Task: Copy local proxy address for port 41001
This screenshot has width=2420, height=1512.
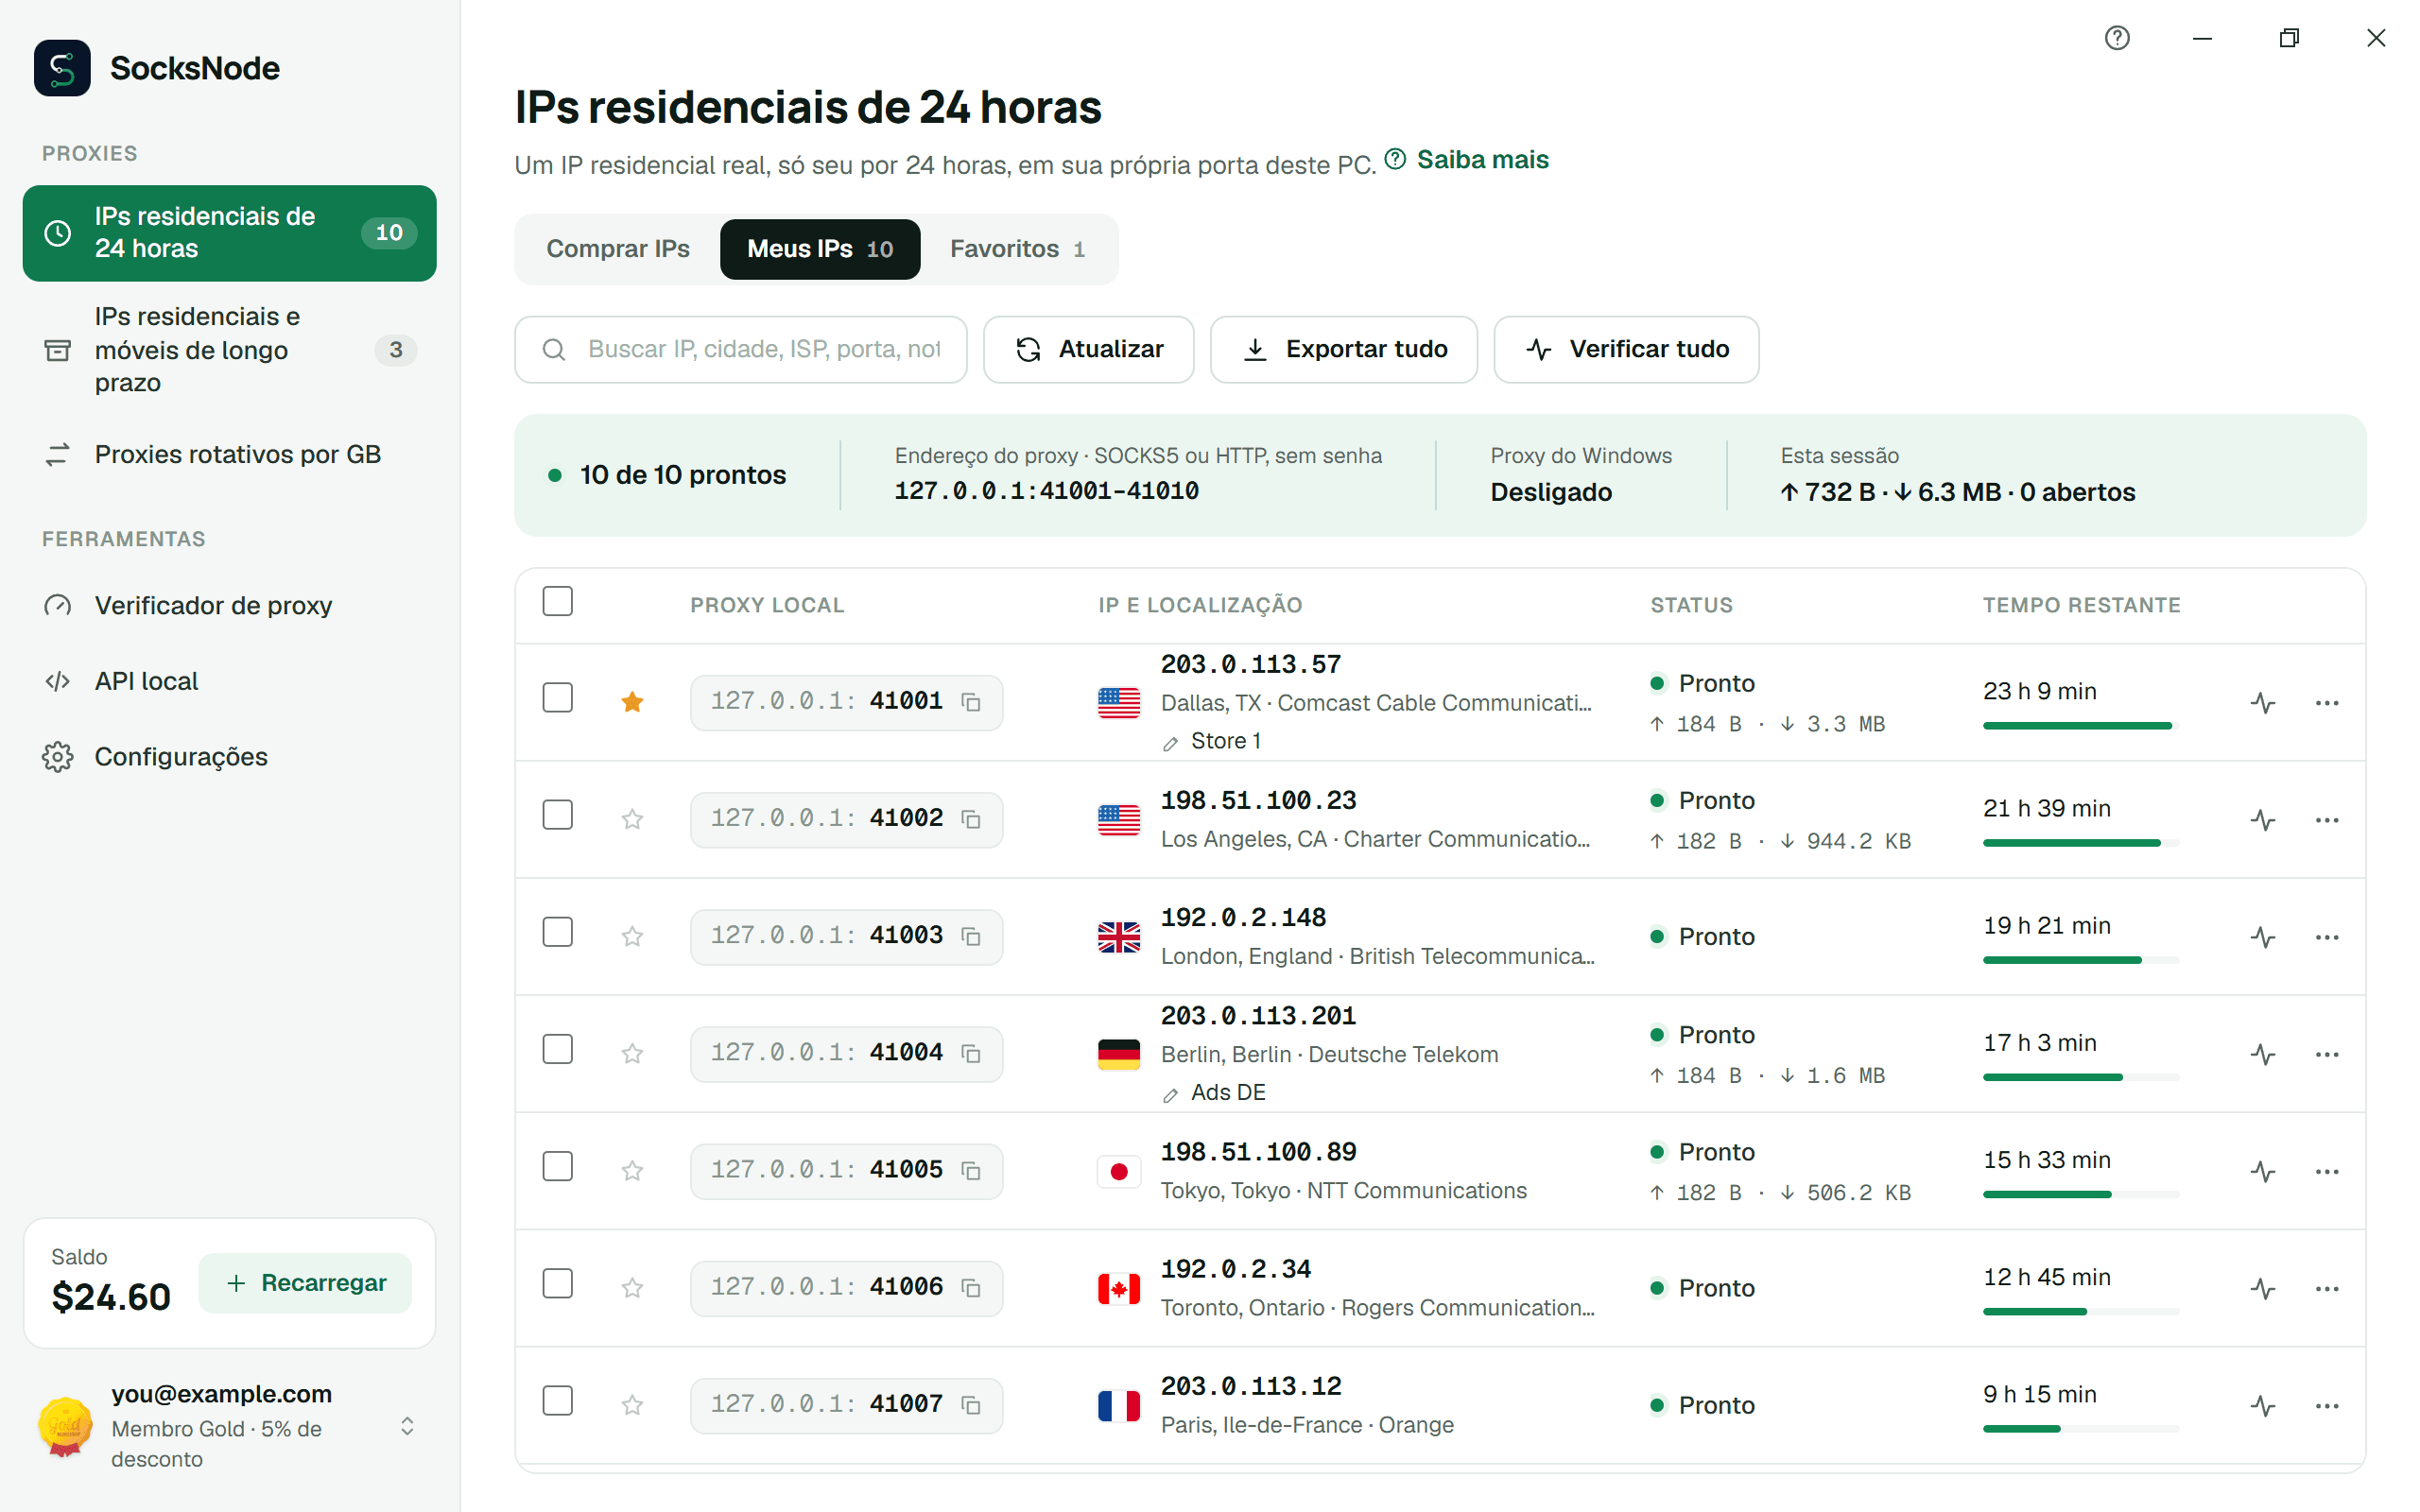Action: click(970, 702)
